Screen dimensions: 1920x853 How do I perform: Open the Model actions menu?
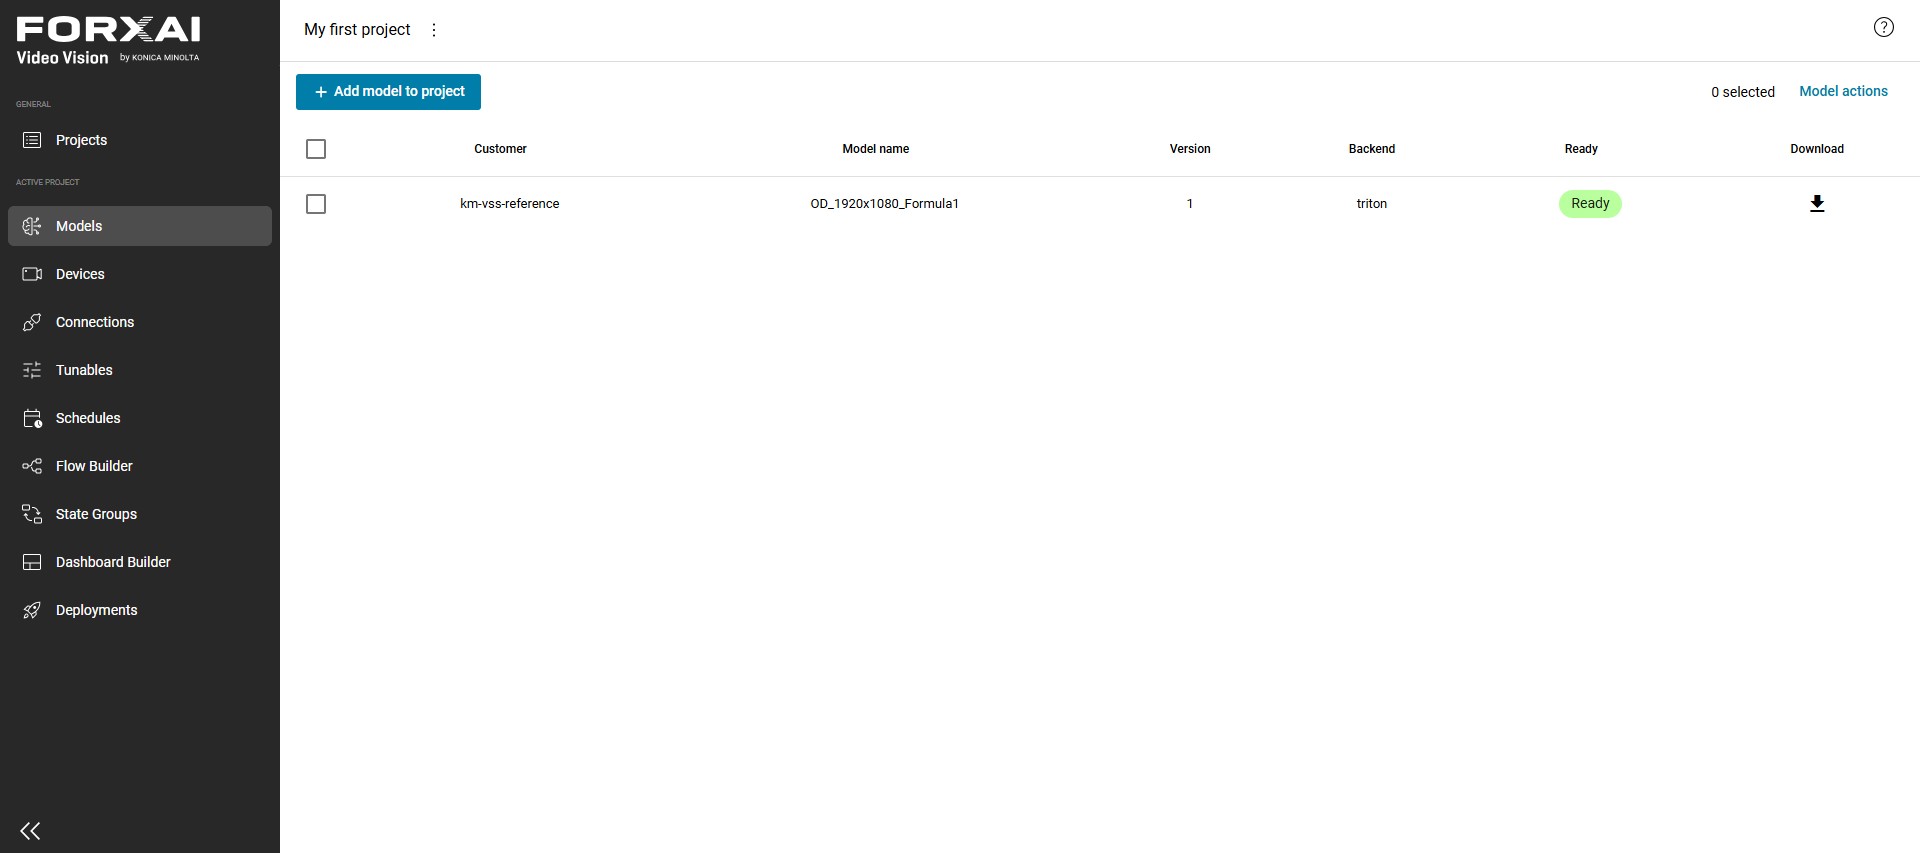pyautogui.click(x=1843, y=91)
